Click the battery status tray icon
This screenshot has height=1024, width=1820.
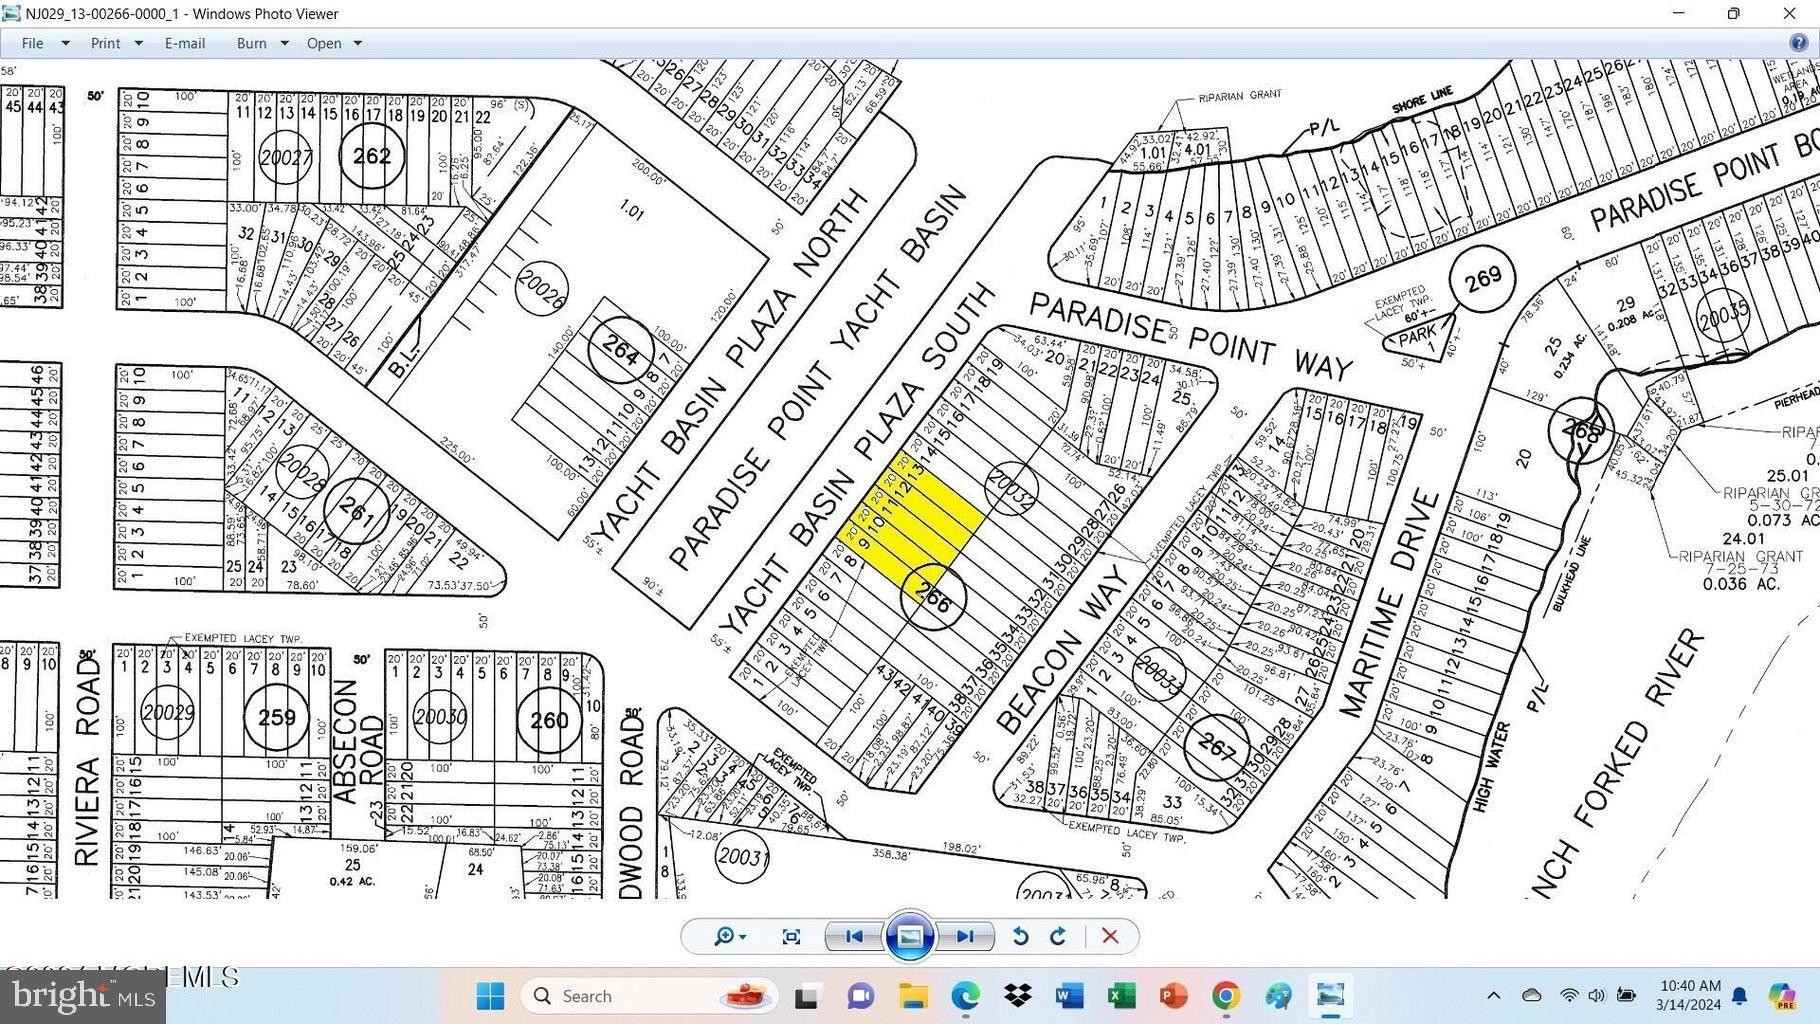pyautogui.click(x=1627, y=996)
